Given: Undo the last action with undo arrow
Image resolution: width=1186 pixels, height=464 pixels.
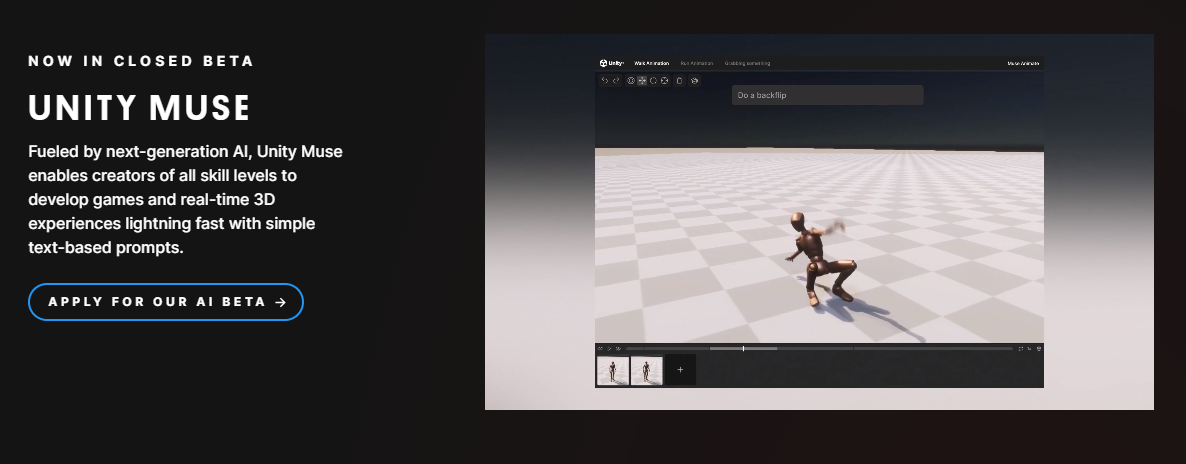Looking at the screenshot, I should tap(605, 80).
